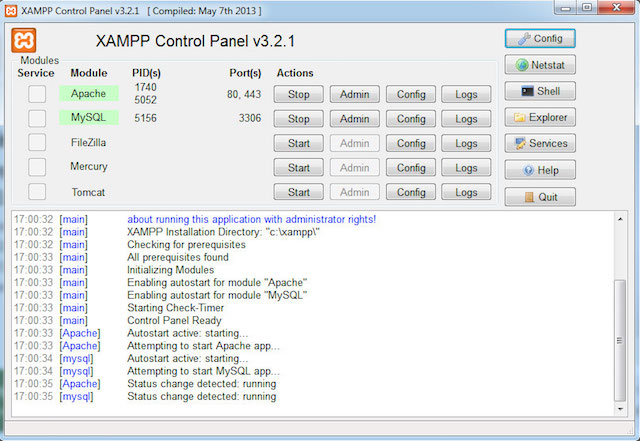Click the MySQL port value 3306

click(250, 118)
